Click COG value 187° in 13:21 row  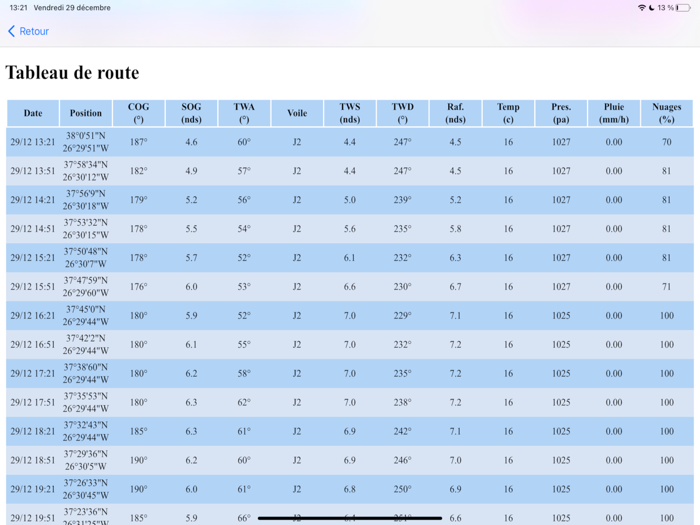tap(138, 142)
